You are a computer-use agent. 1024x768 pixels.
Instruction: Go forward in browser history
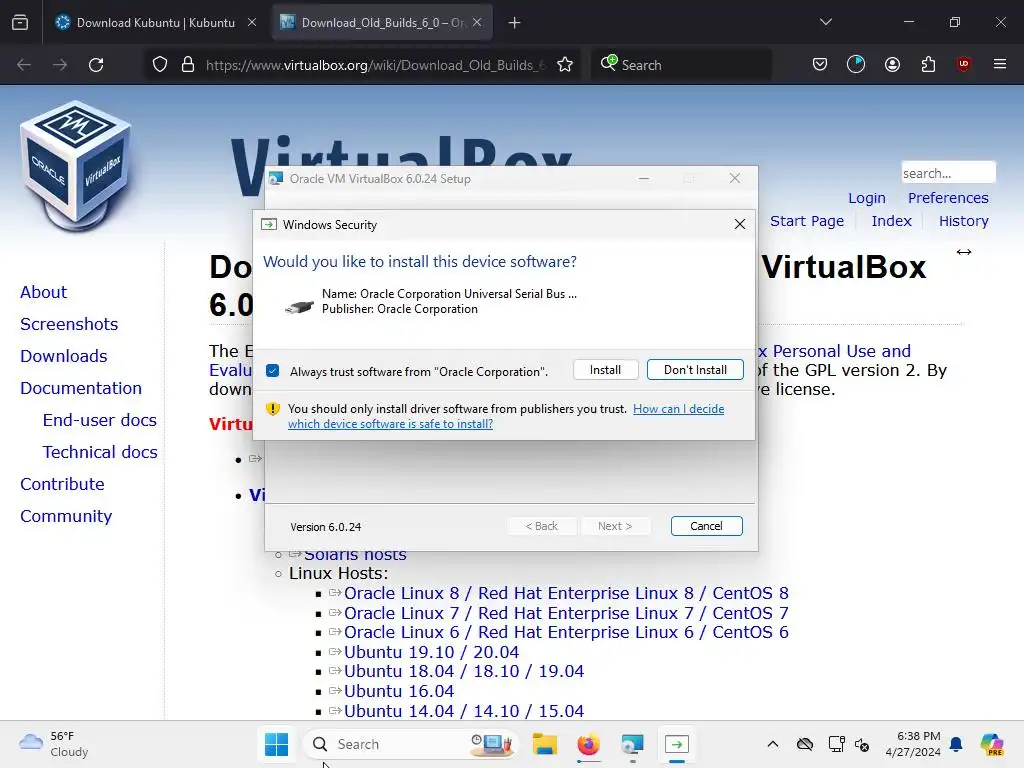pos(60,65)
